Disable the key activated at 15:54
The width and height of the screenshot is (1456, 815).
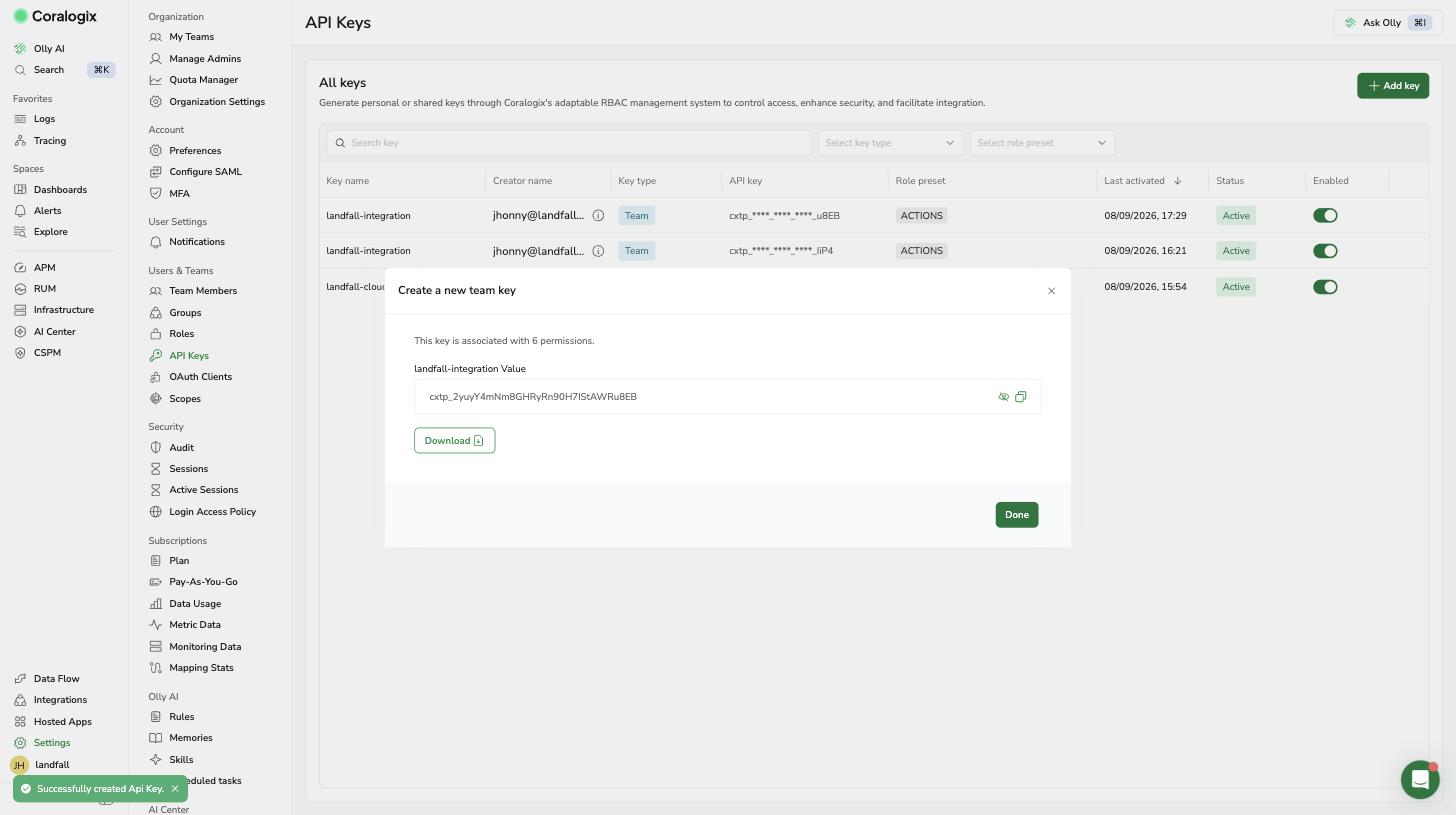pos(1325,287)
